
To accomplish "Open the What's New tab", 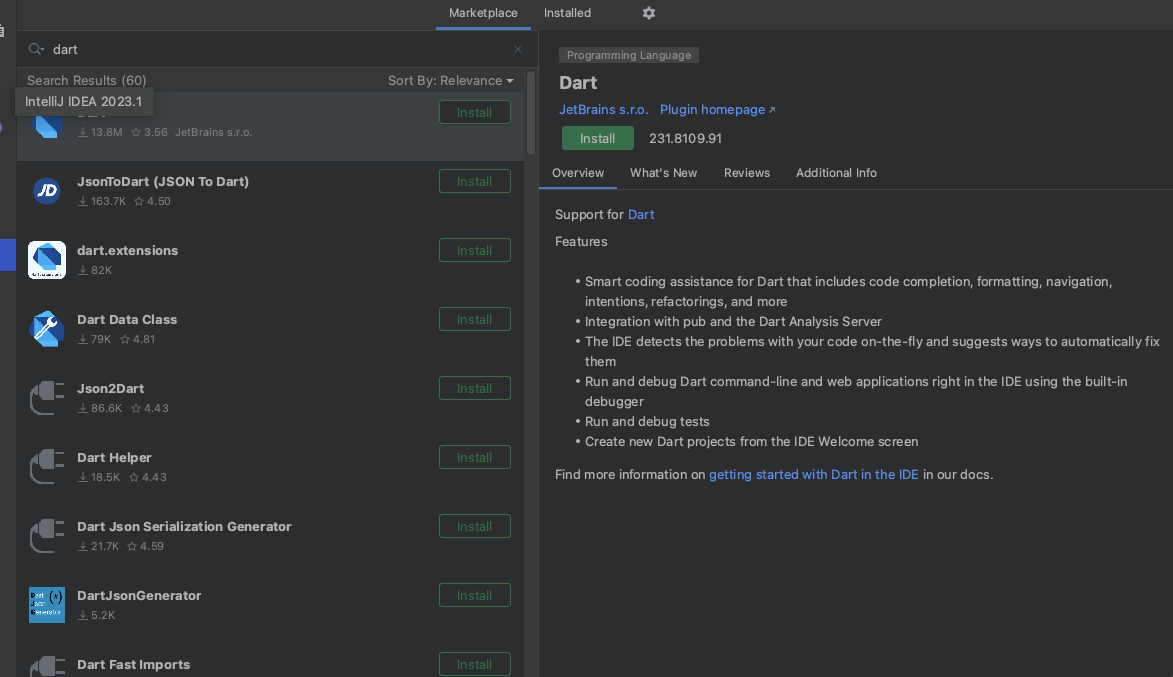I will [x=663, y=173].
